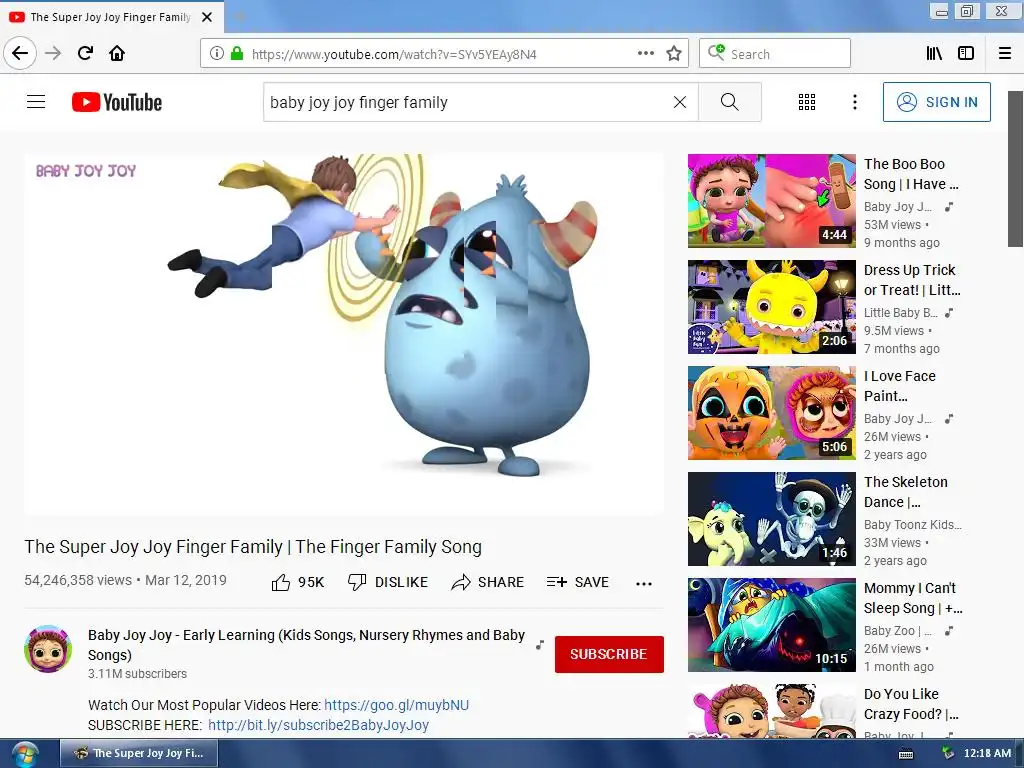Open the Baby Joy Joy channel name link

coord(306,645)
